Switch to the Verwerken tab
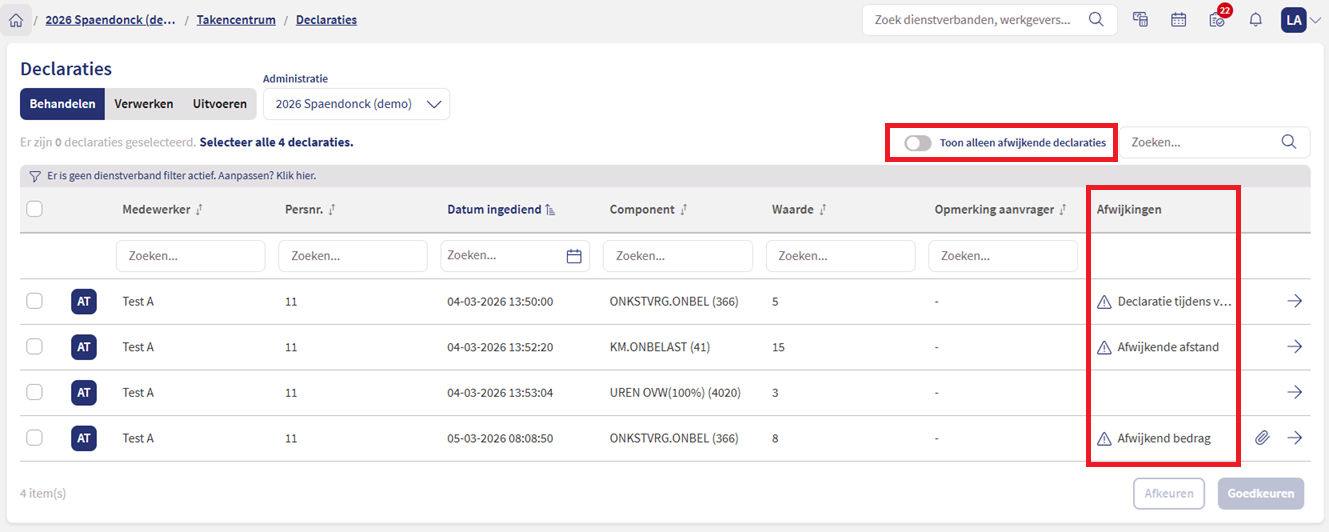 point(143,104)
